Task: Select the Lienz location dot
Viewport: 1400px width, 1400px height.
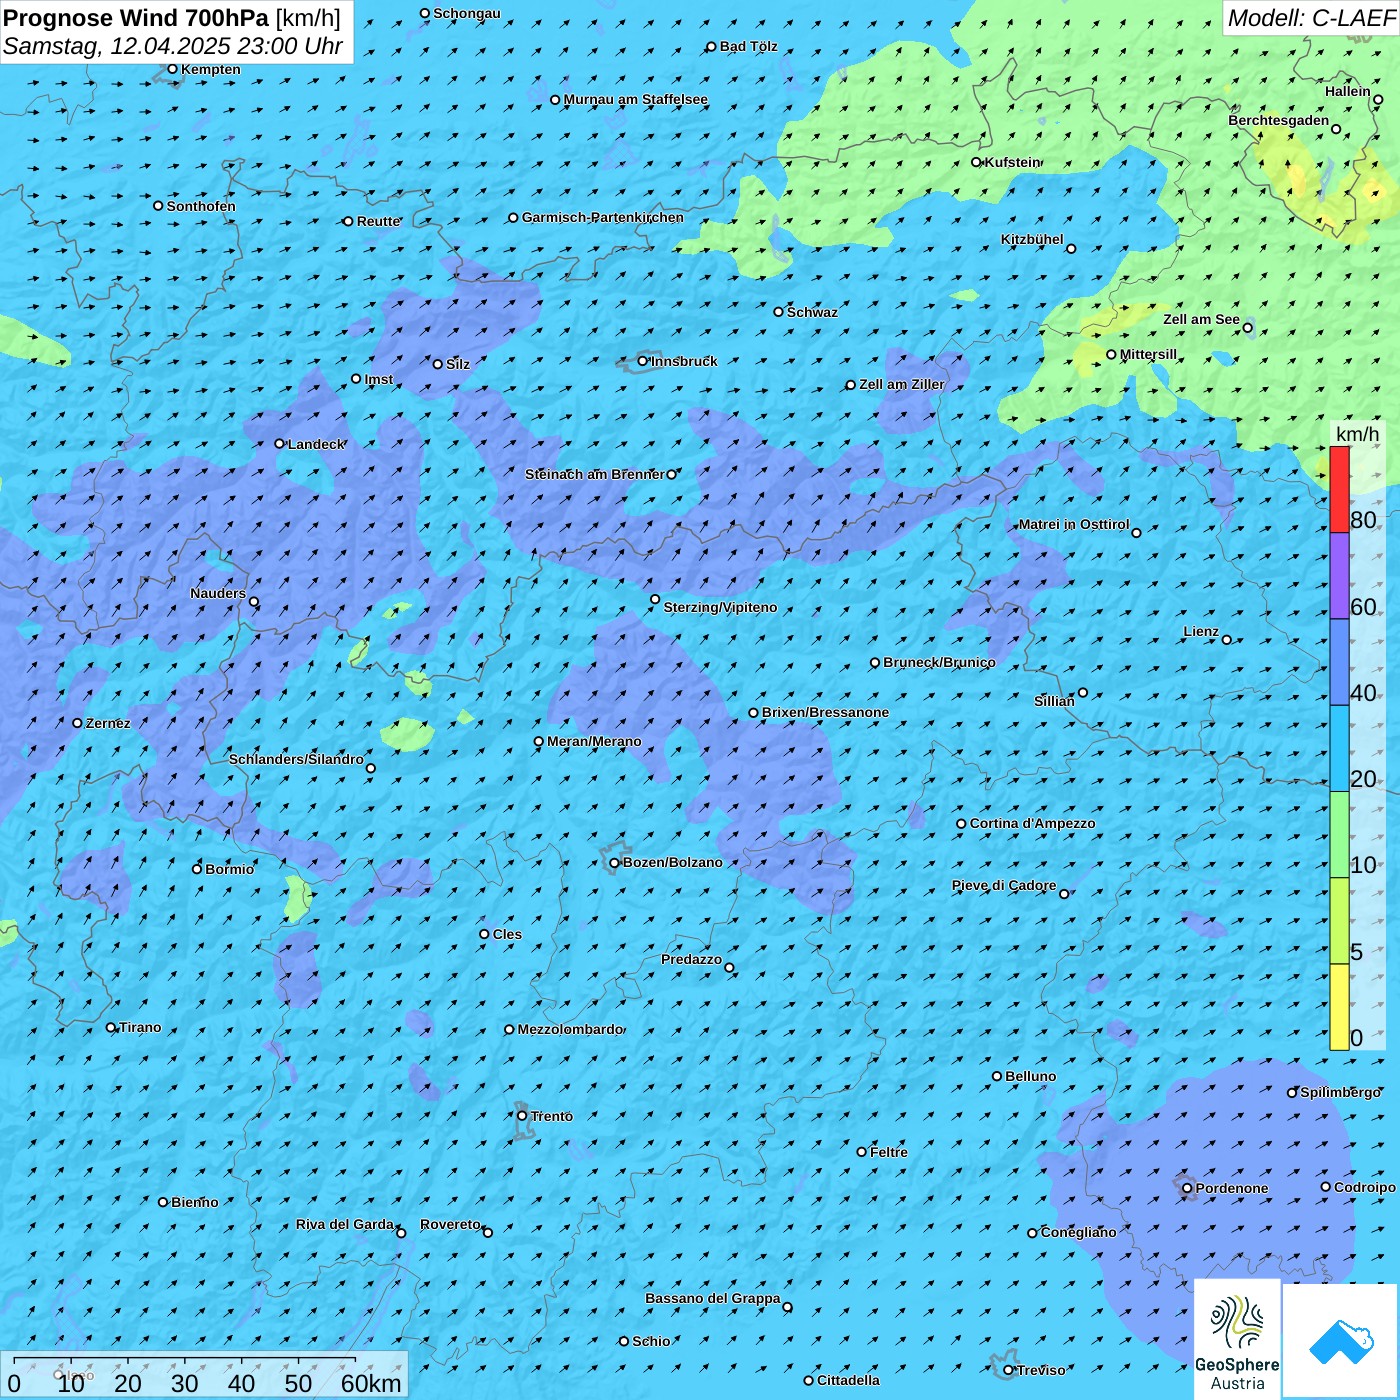Action: coord(1227,640)
